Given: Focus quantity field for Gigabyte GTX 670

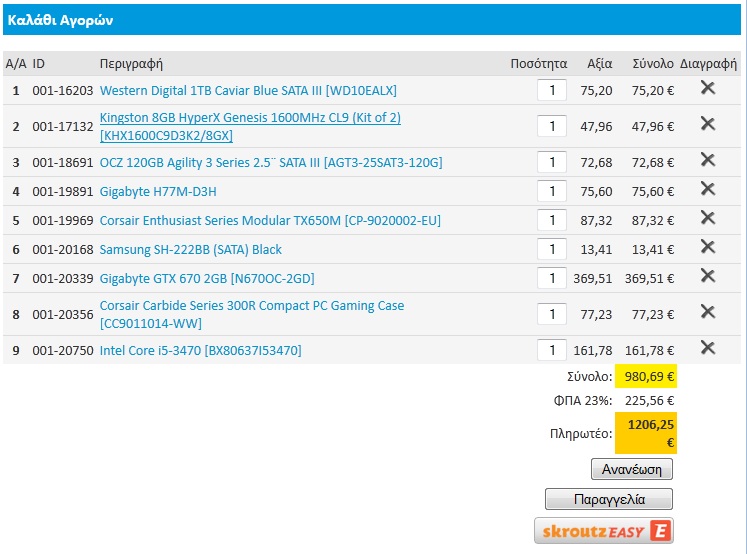Looking at the screenshot, I should (x=552, y=278).
